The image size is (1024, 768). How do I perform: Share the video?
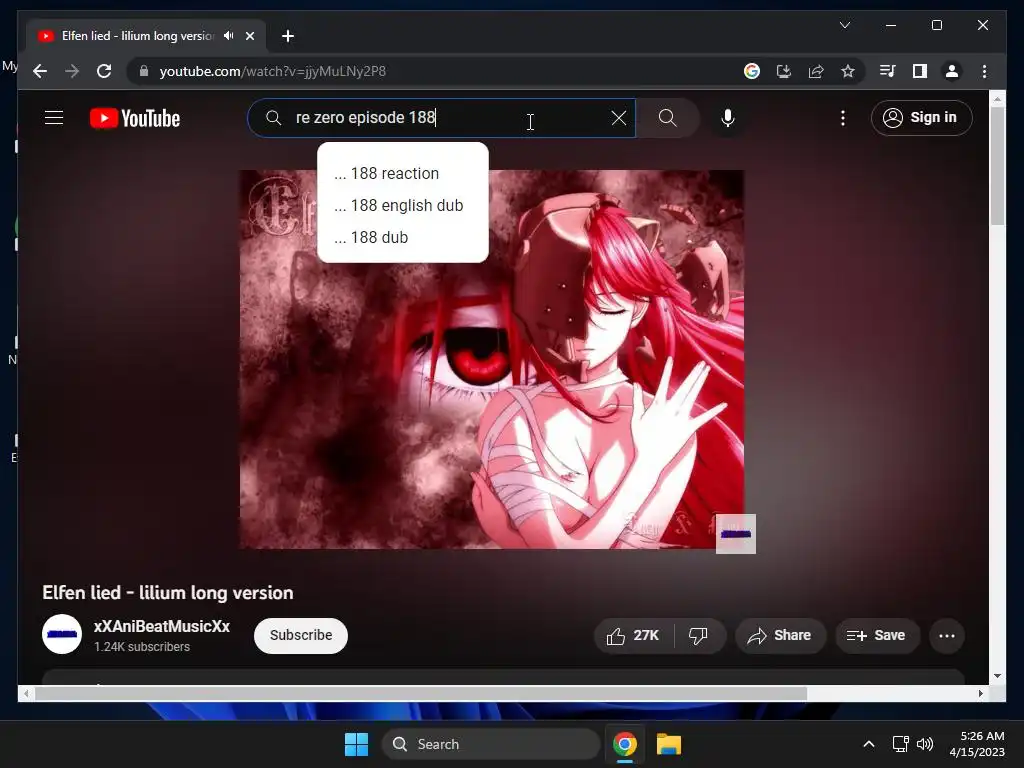click(780, 635)
